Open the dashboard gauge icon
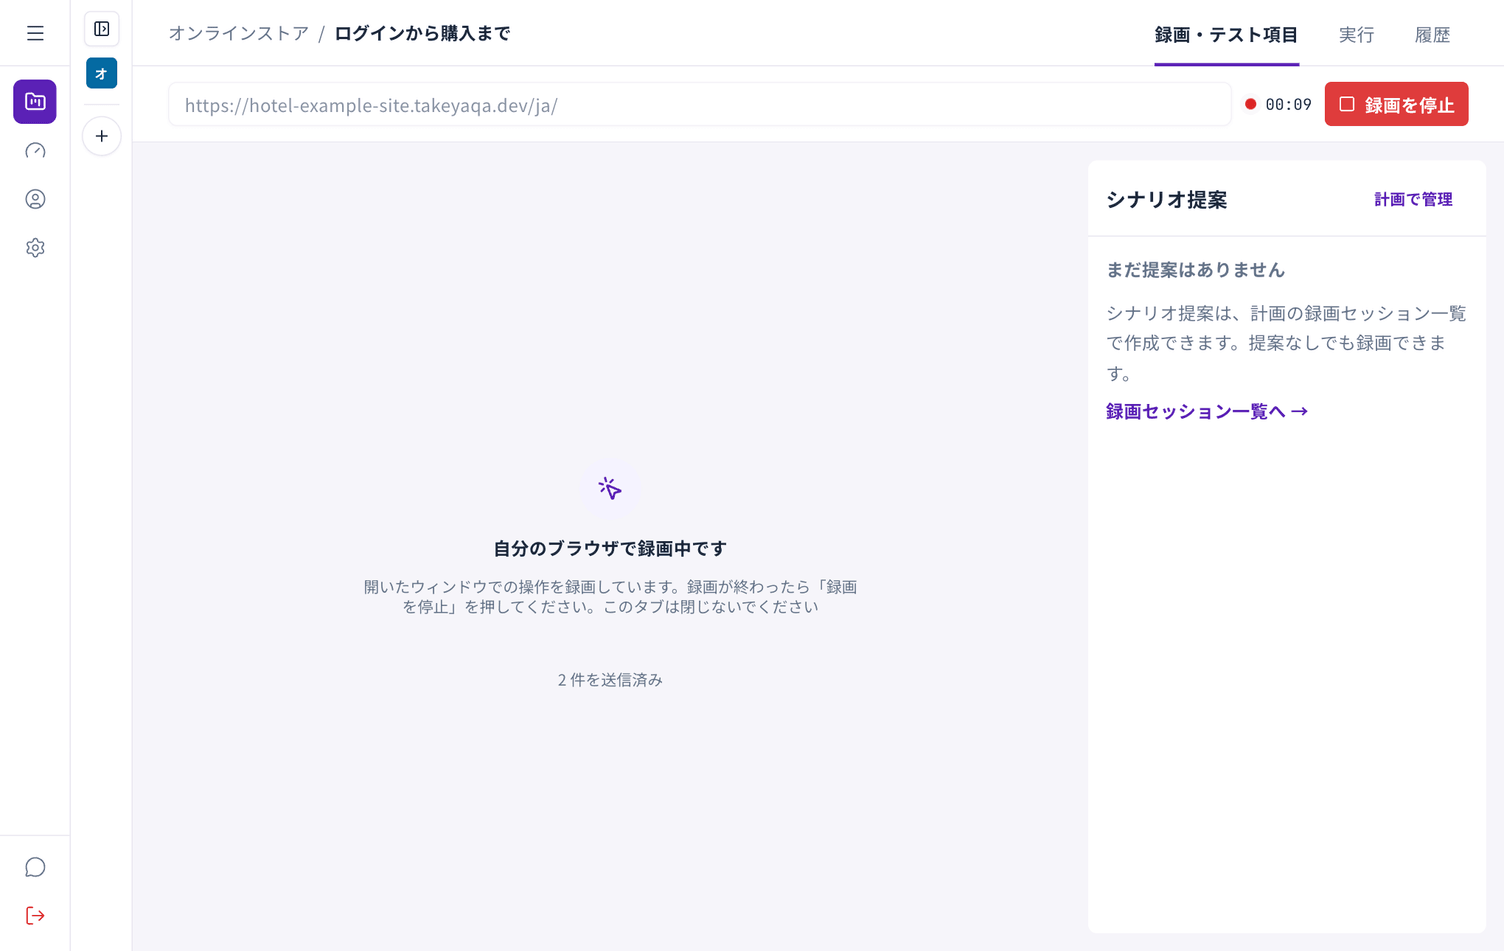The height and width of the screenshot is (951, 1504). (x=35, y=151)
